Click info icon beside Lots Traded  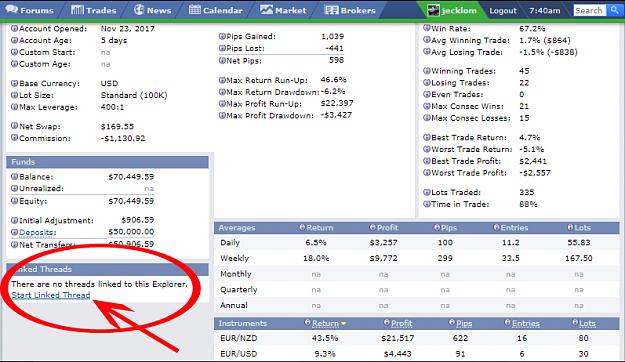(427, 192)
